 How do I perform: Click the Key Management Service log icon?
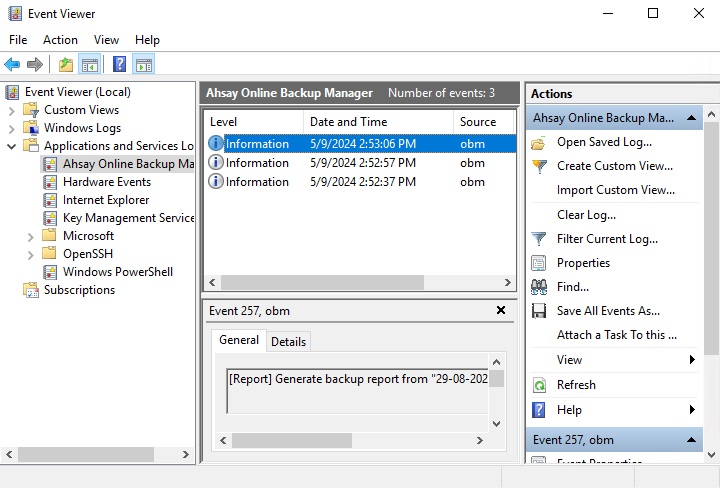pyautogui.click(x=50, y=218)
